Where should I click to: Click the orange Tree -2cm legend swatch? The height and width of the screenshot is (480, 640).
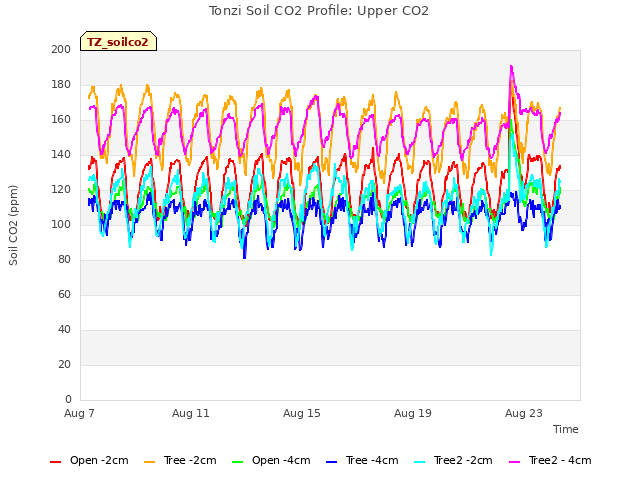pos(149,462)
